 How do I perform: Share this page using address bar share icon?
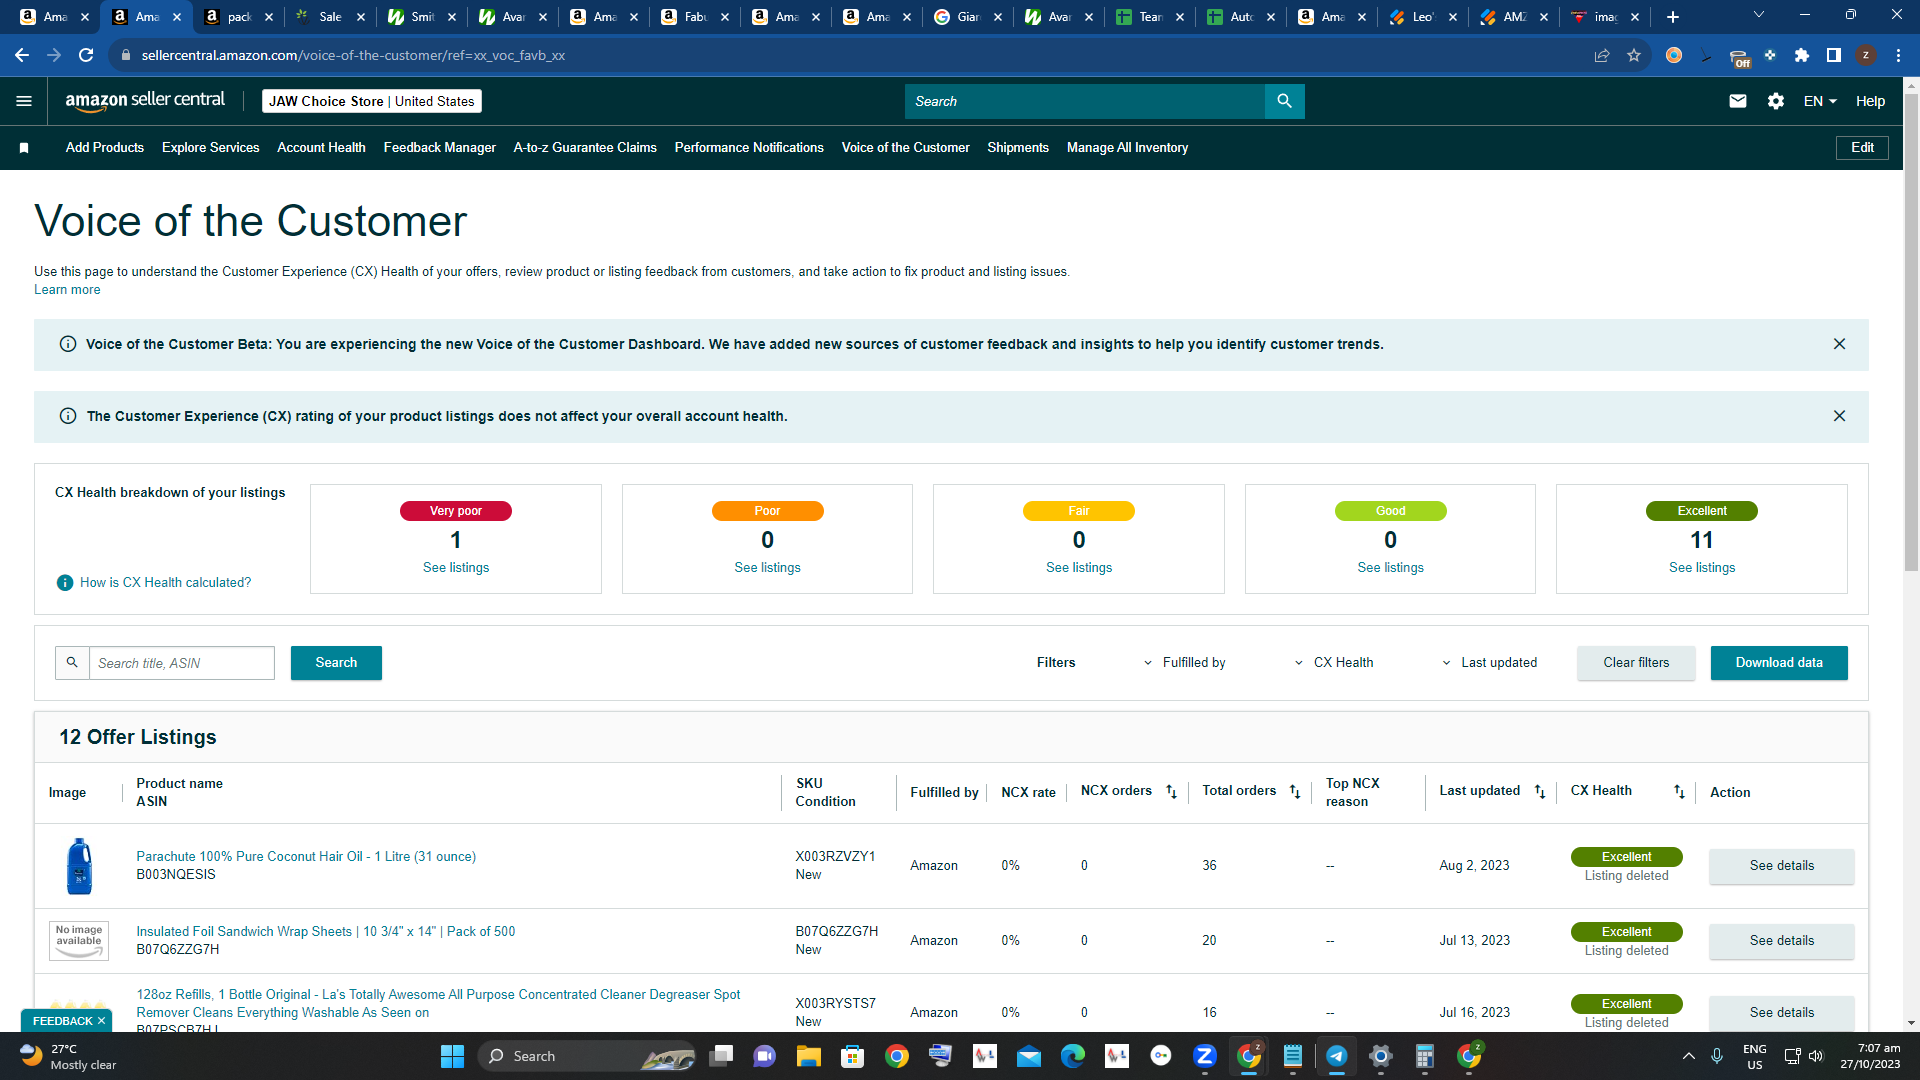(1602, 56)
